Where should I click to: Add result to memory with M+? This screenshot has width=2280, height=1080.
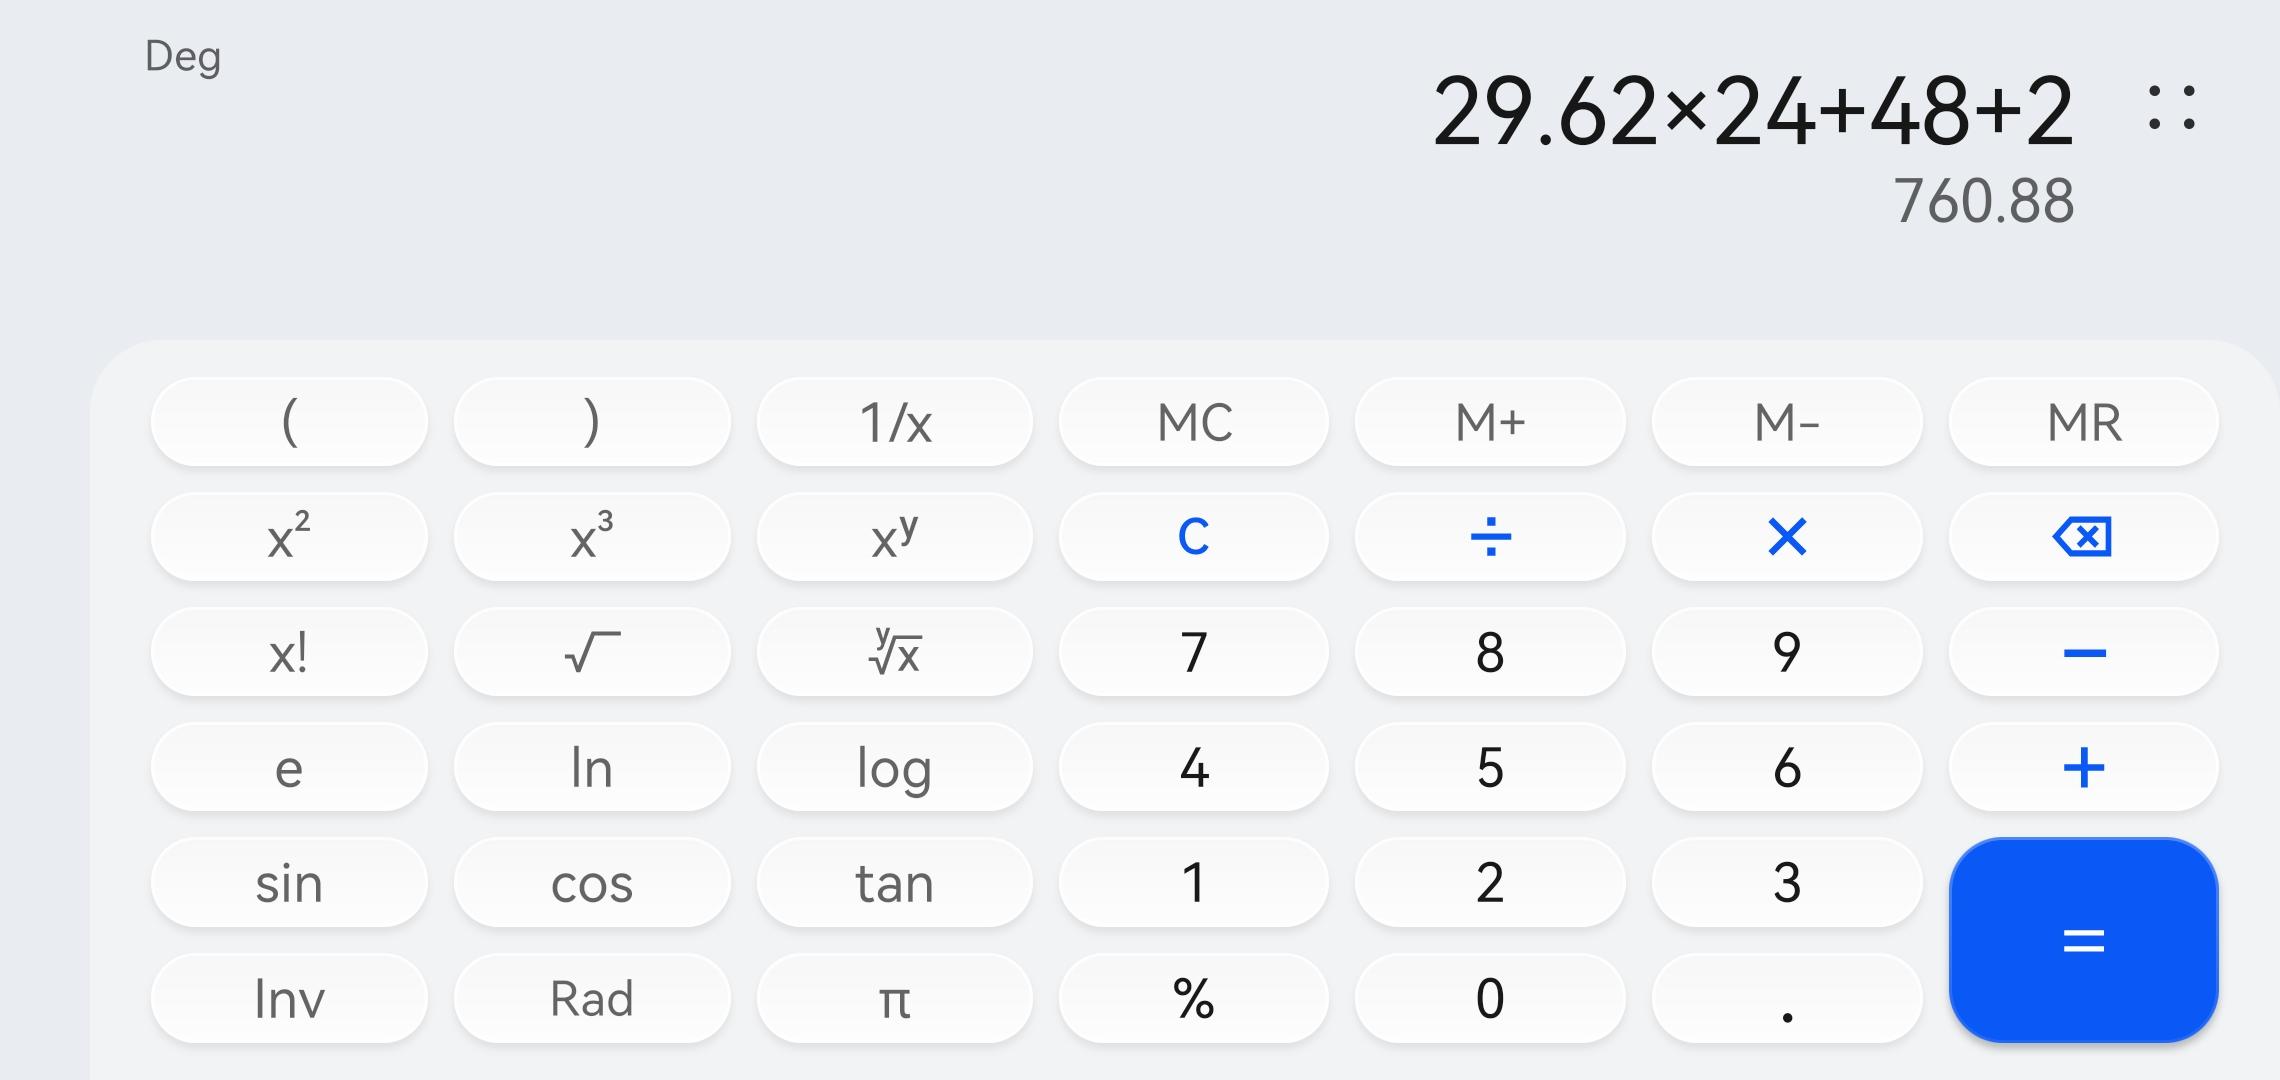(1489, 422)
